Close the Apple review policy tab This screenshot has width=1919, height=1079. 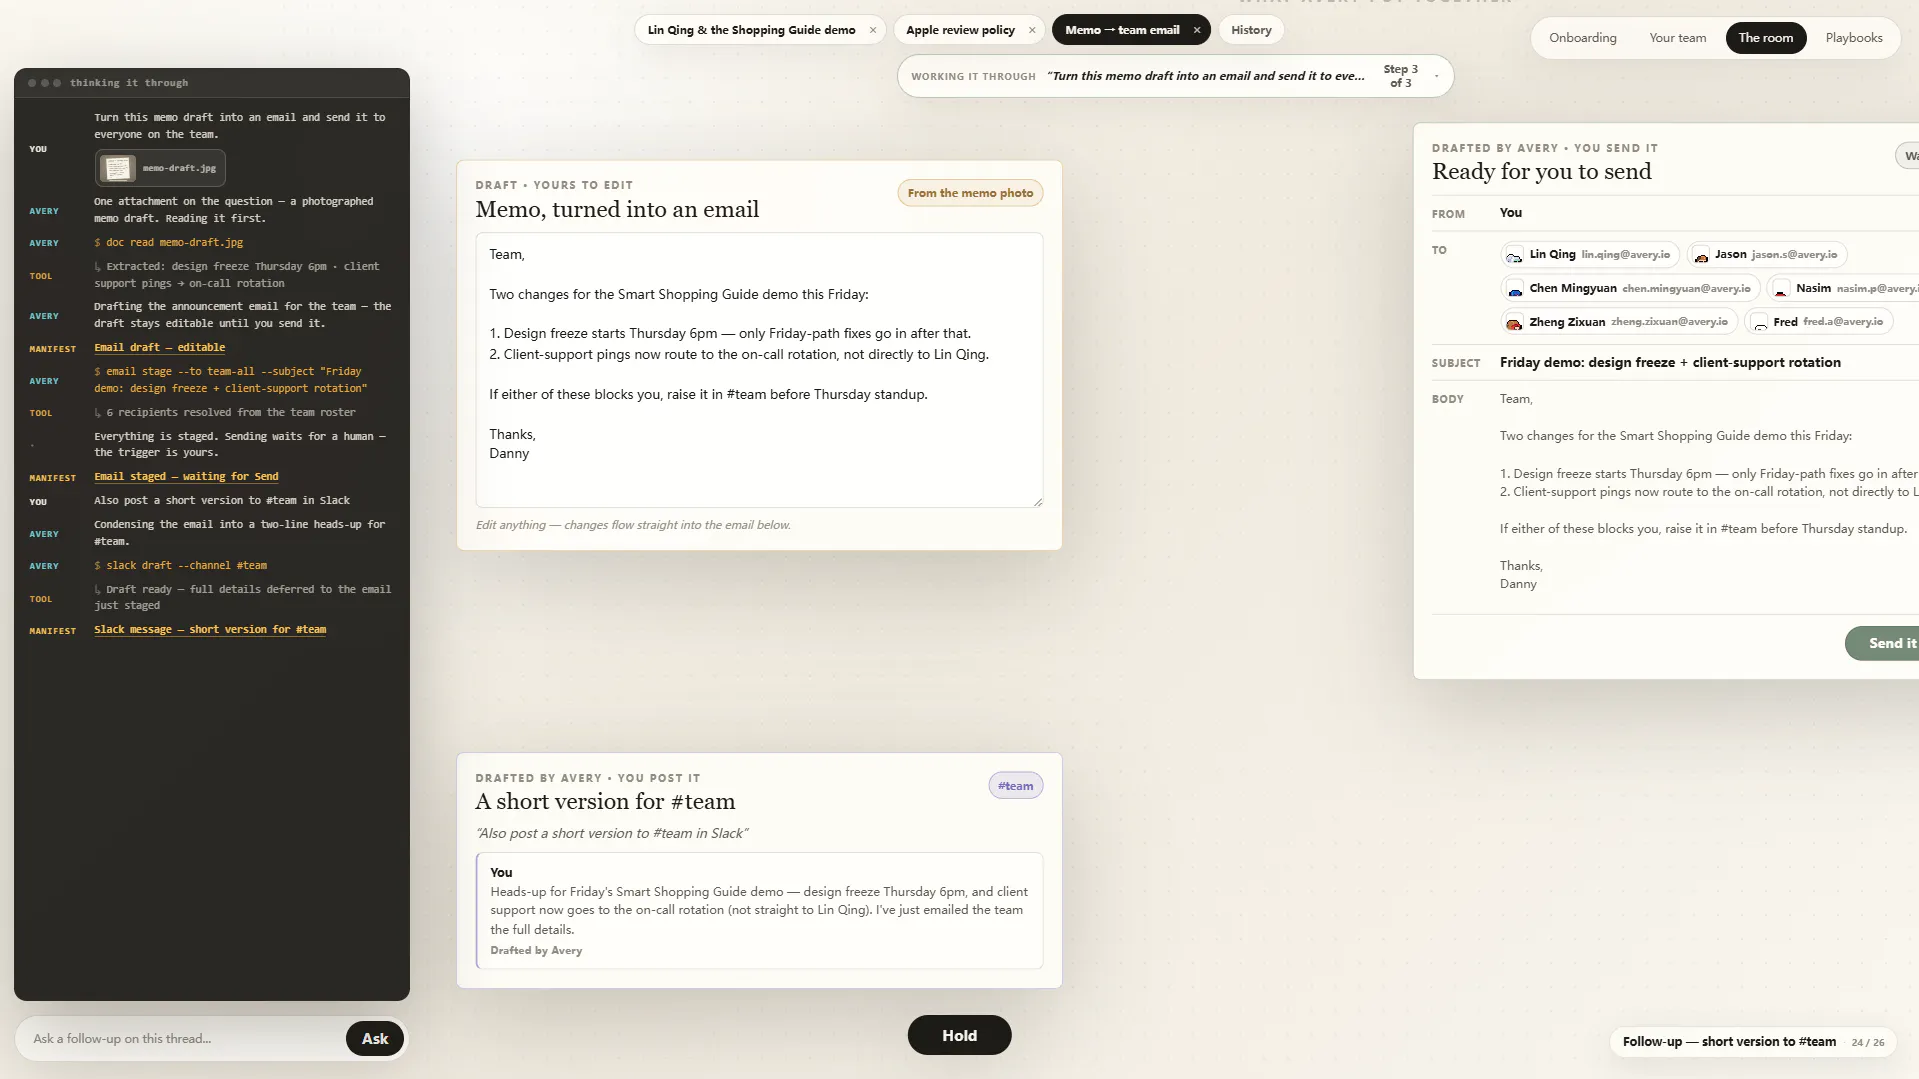(x=1032, y=30)
